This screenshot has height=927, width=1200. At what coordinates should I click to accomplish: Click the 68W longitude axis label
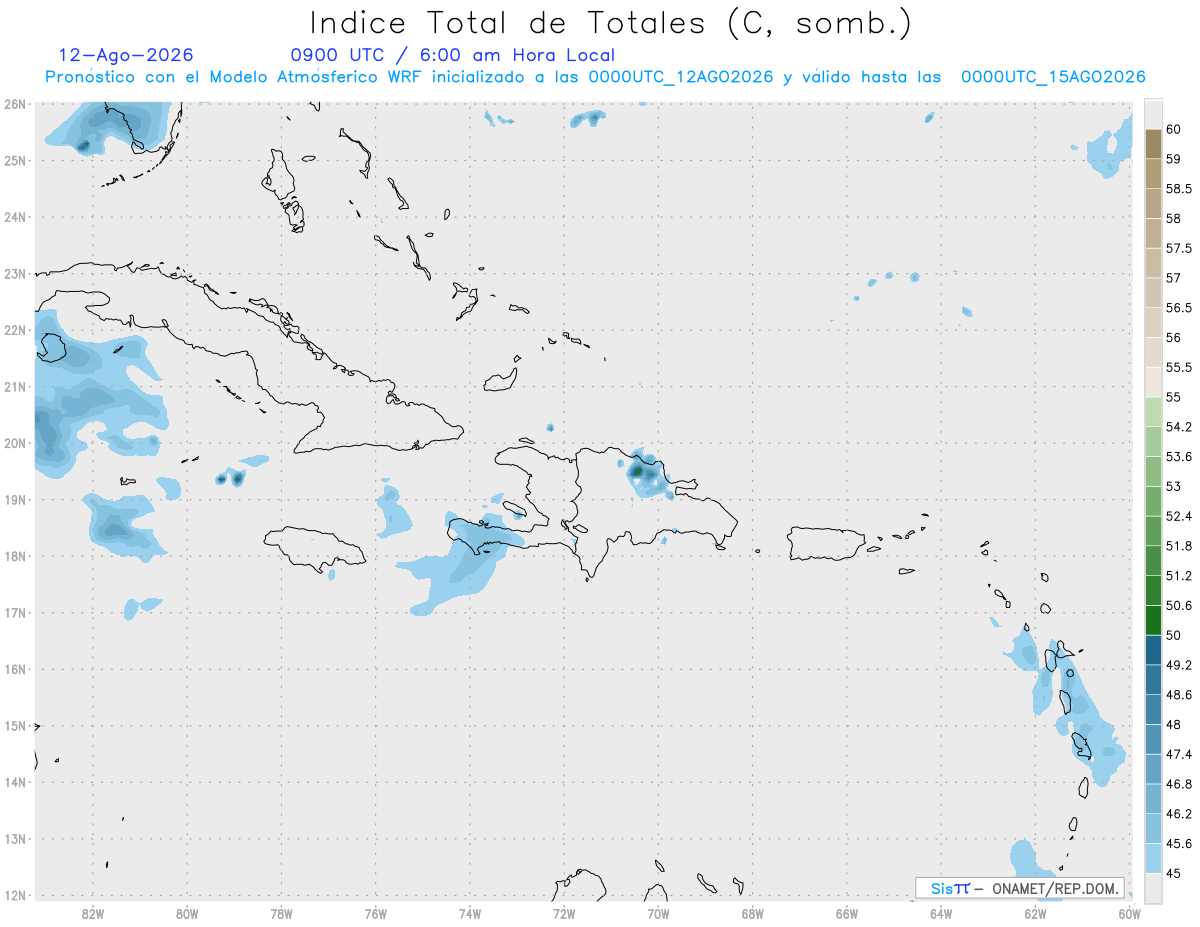[753, 913]
